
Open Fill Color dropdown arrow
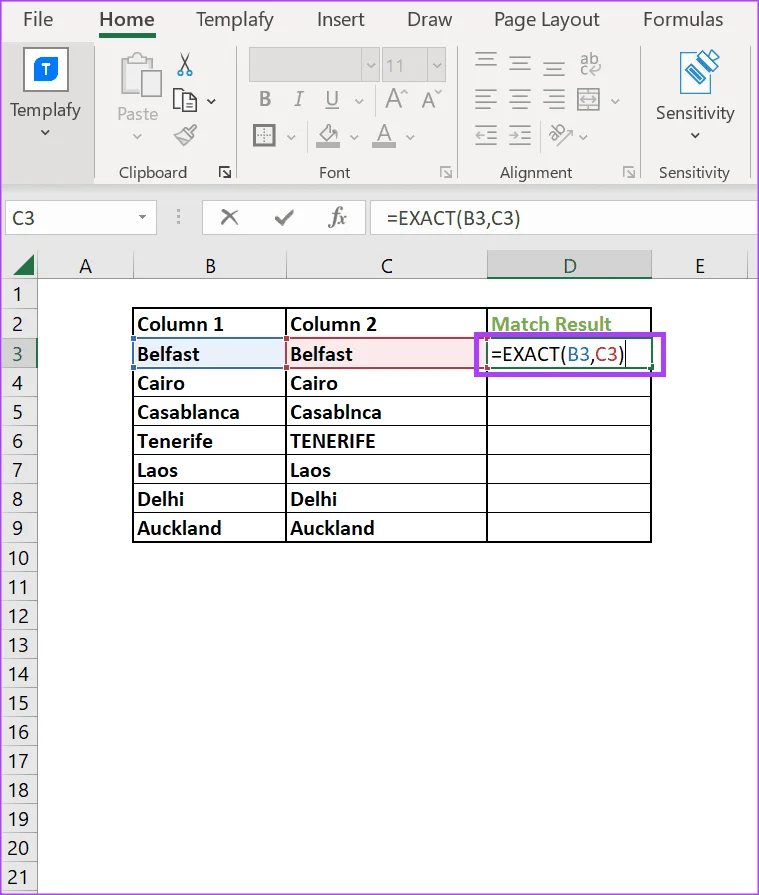(354, 138)
